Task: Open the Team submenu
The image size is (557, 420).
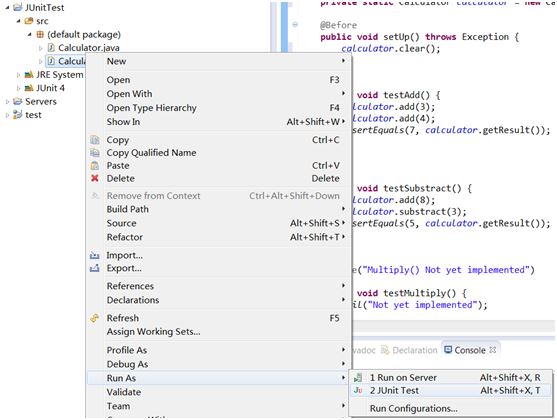Action: (x=218, y=406)
